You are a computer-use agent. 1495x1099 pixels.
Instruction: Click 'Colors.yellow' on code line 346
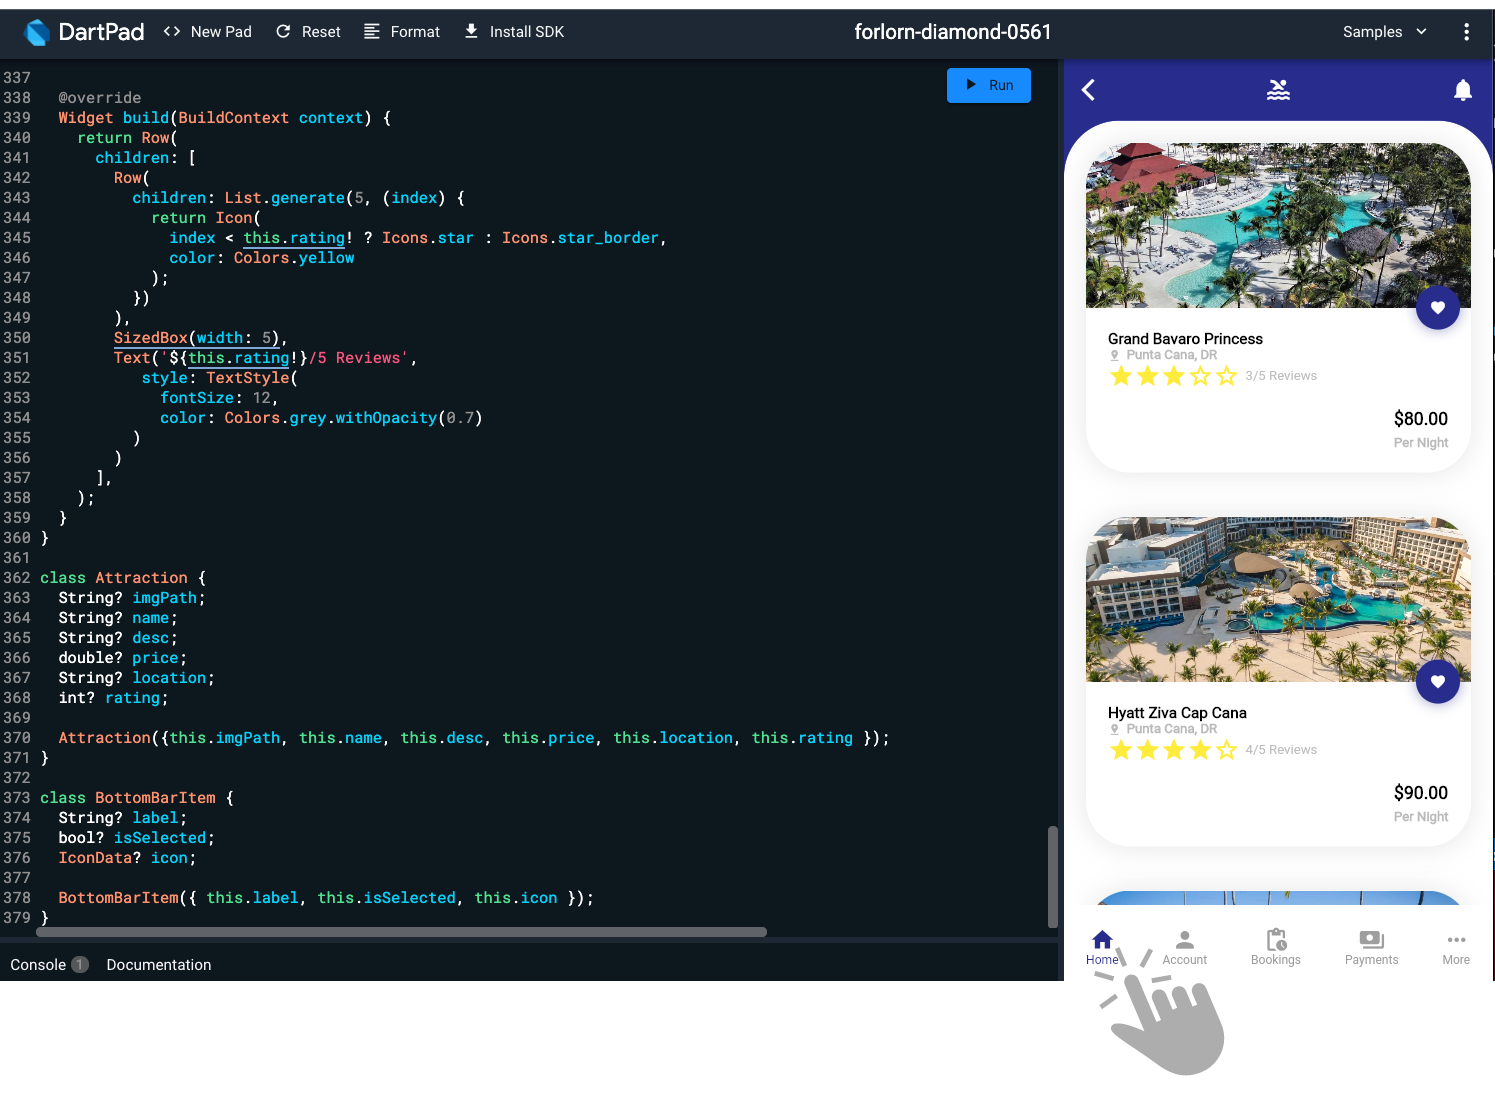(x=294, y=258)
